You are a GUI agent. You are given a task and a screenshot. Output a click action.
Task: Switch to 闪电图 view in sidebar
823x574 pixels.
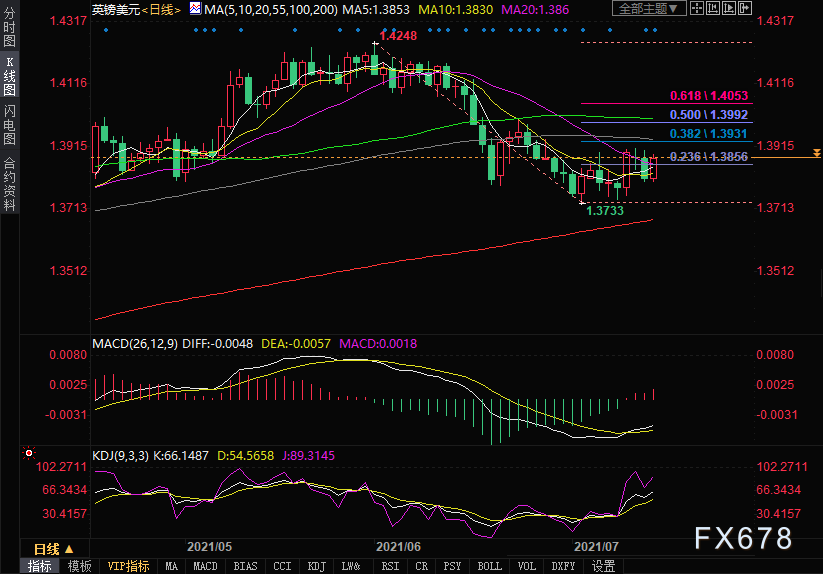9,123
